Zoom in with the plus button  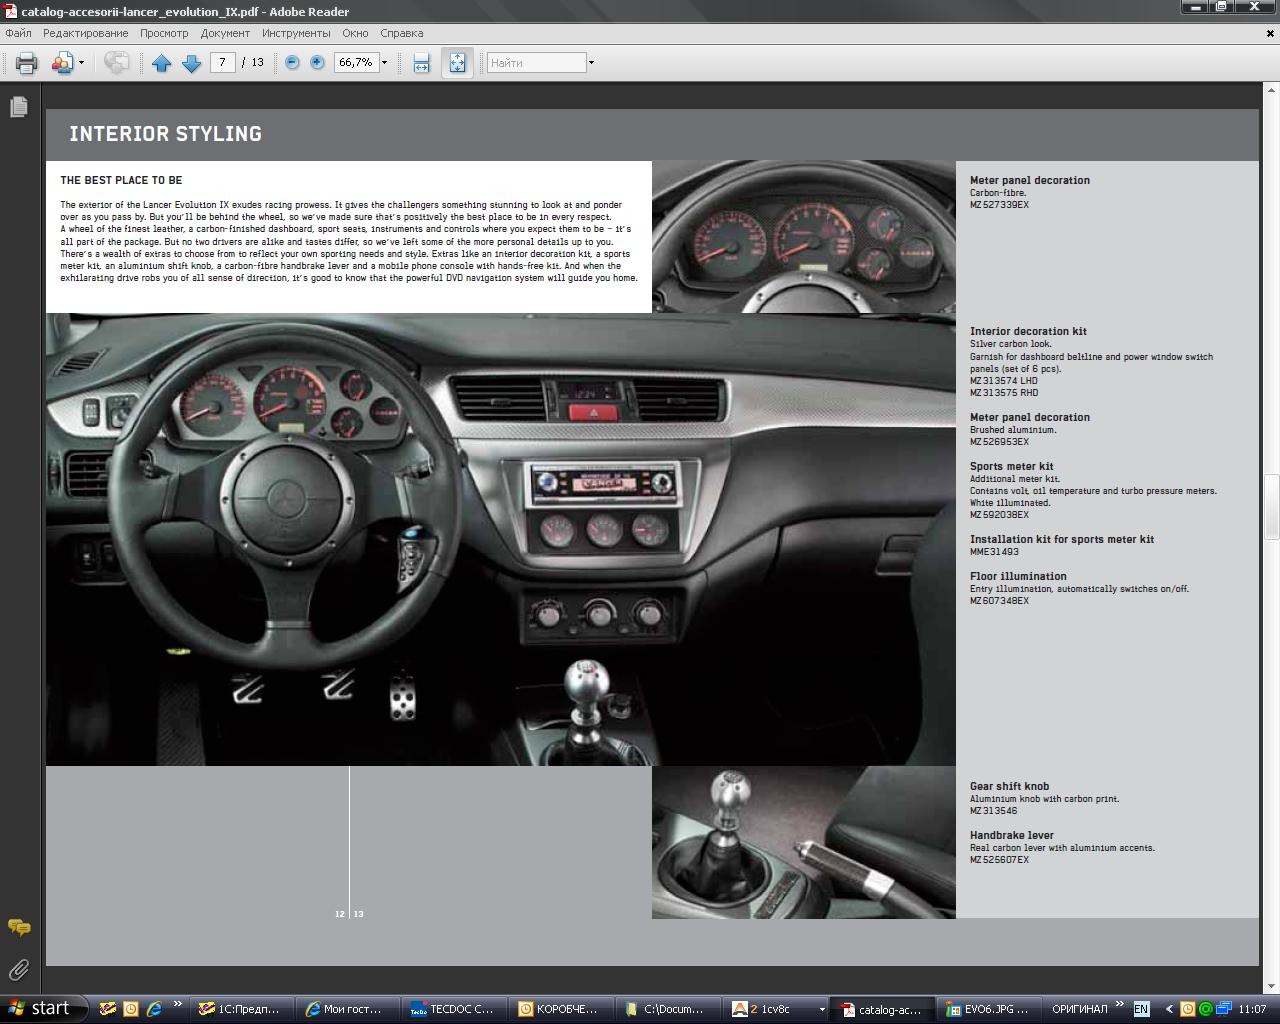pos(317,62)
